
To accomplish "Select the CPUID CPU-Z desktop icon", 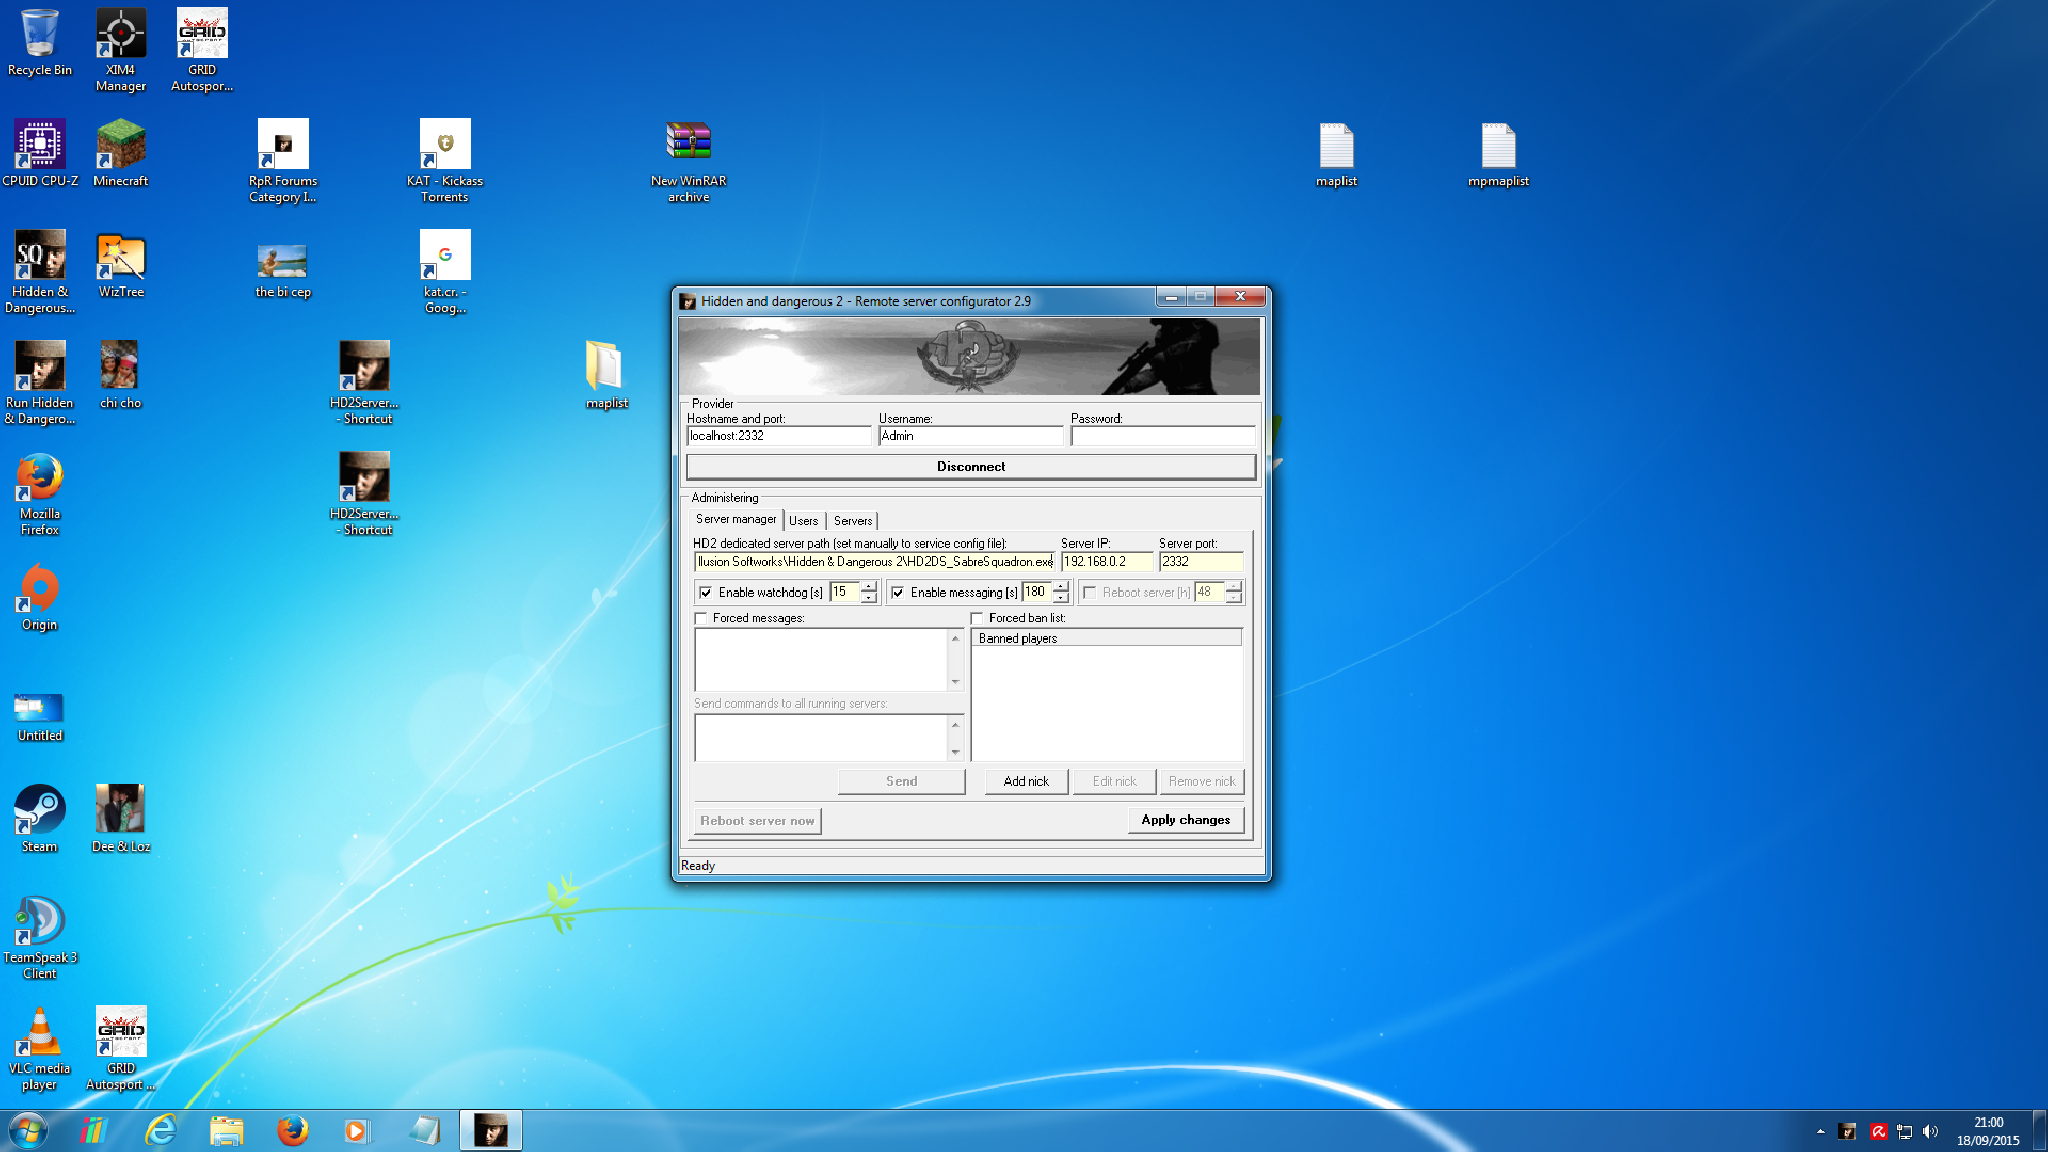I will coord(40,146).
